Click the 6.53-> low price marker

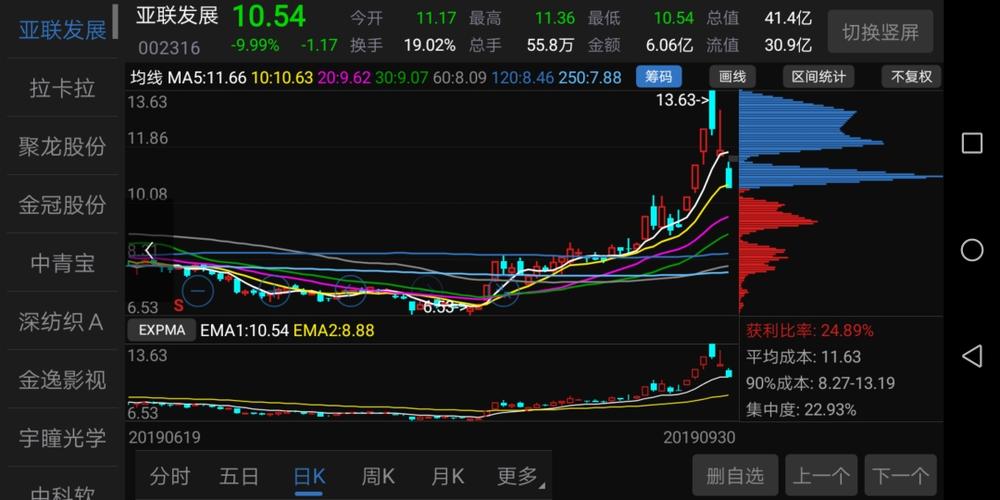[445, 307]
